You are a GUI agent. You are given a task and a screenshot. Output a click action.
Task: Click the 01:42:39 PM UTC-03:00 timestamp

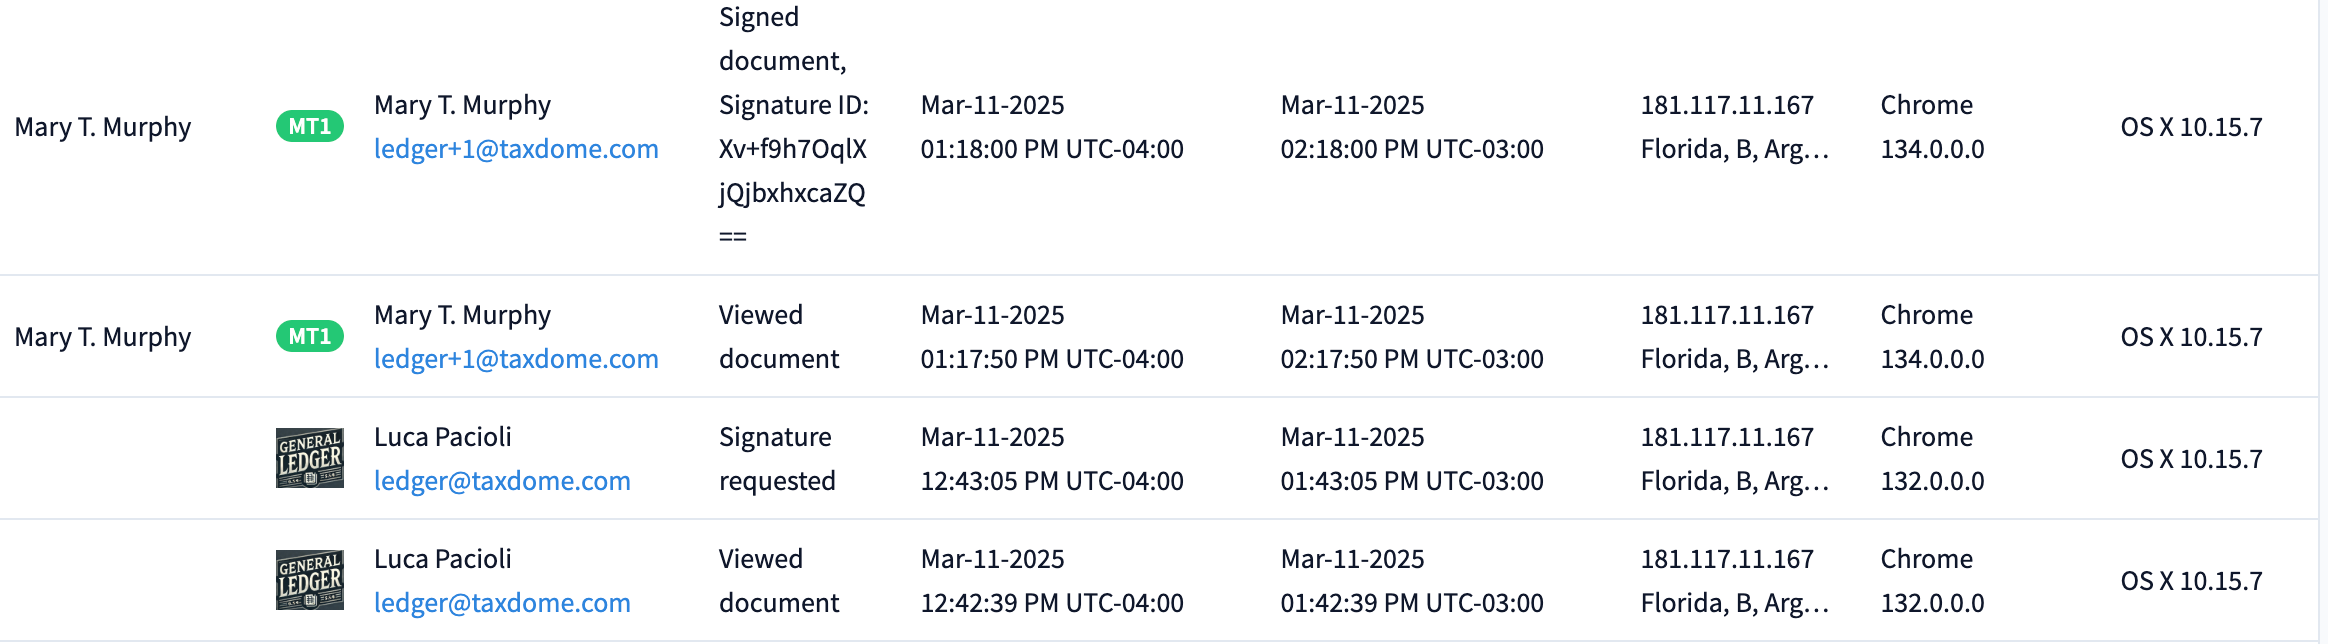coord(1412,603)
